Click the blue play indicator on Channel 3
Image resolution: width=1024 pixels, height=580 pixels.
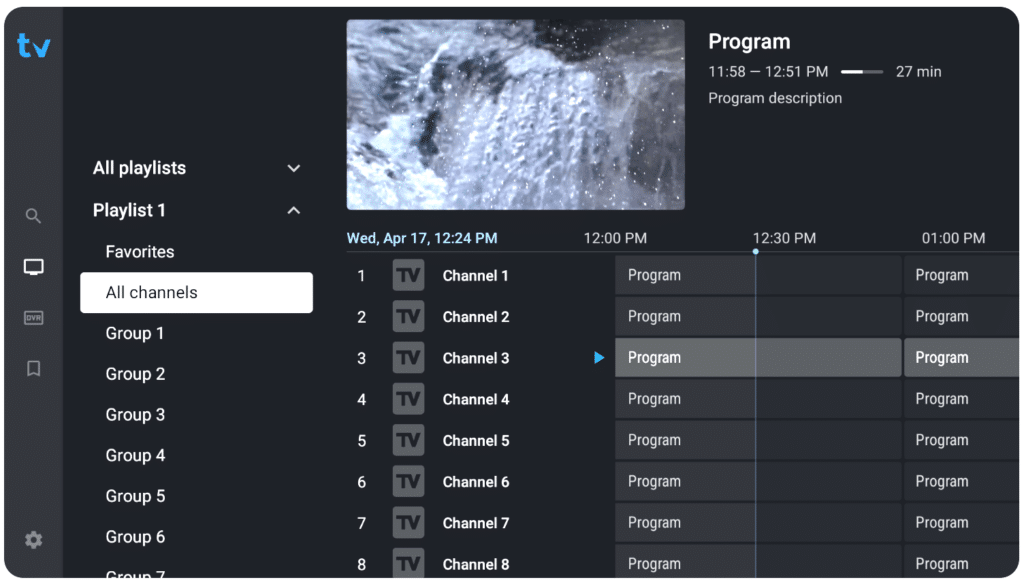pos(599,357)
